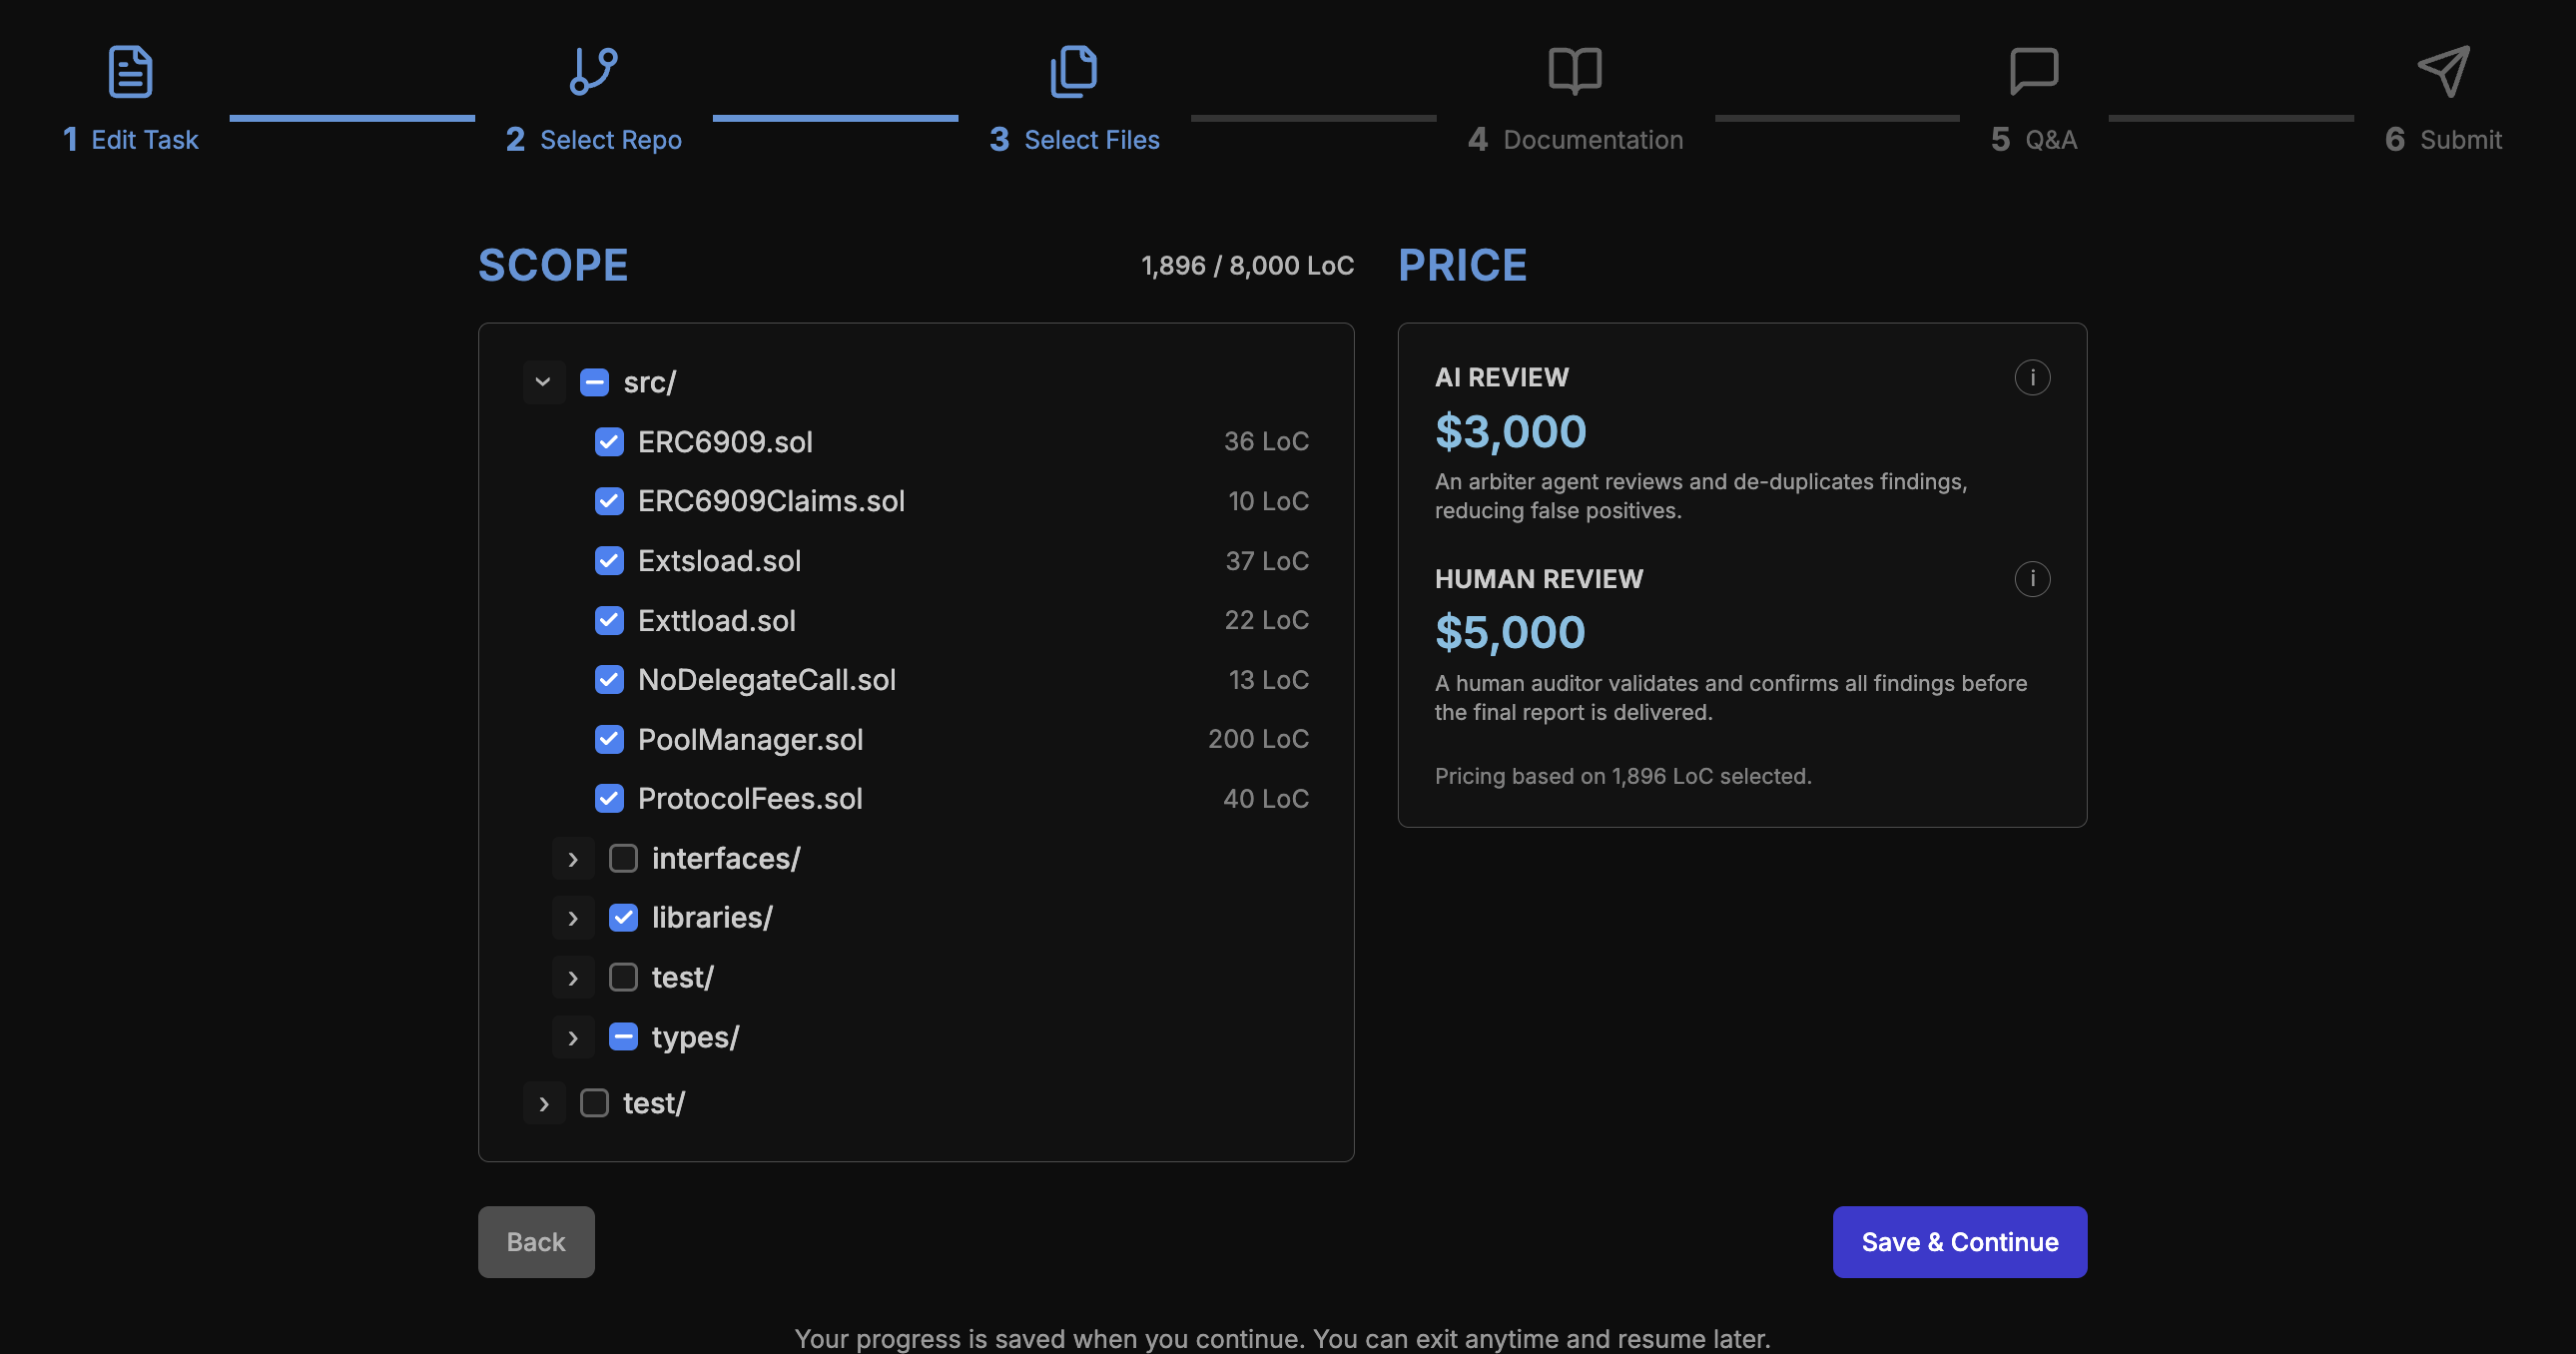Collapse the src/ folder
Viewport: 2576px width, 1354px height.
click(x=543, y=382)
